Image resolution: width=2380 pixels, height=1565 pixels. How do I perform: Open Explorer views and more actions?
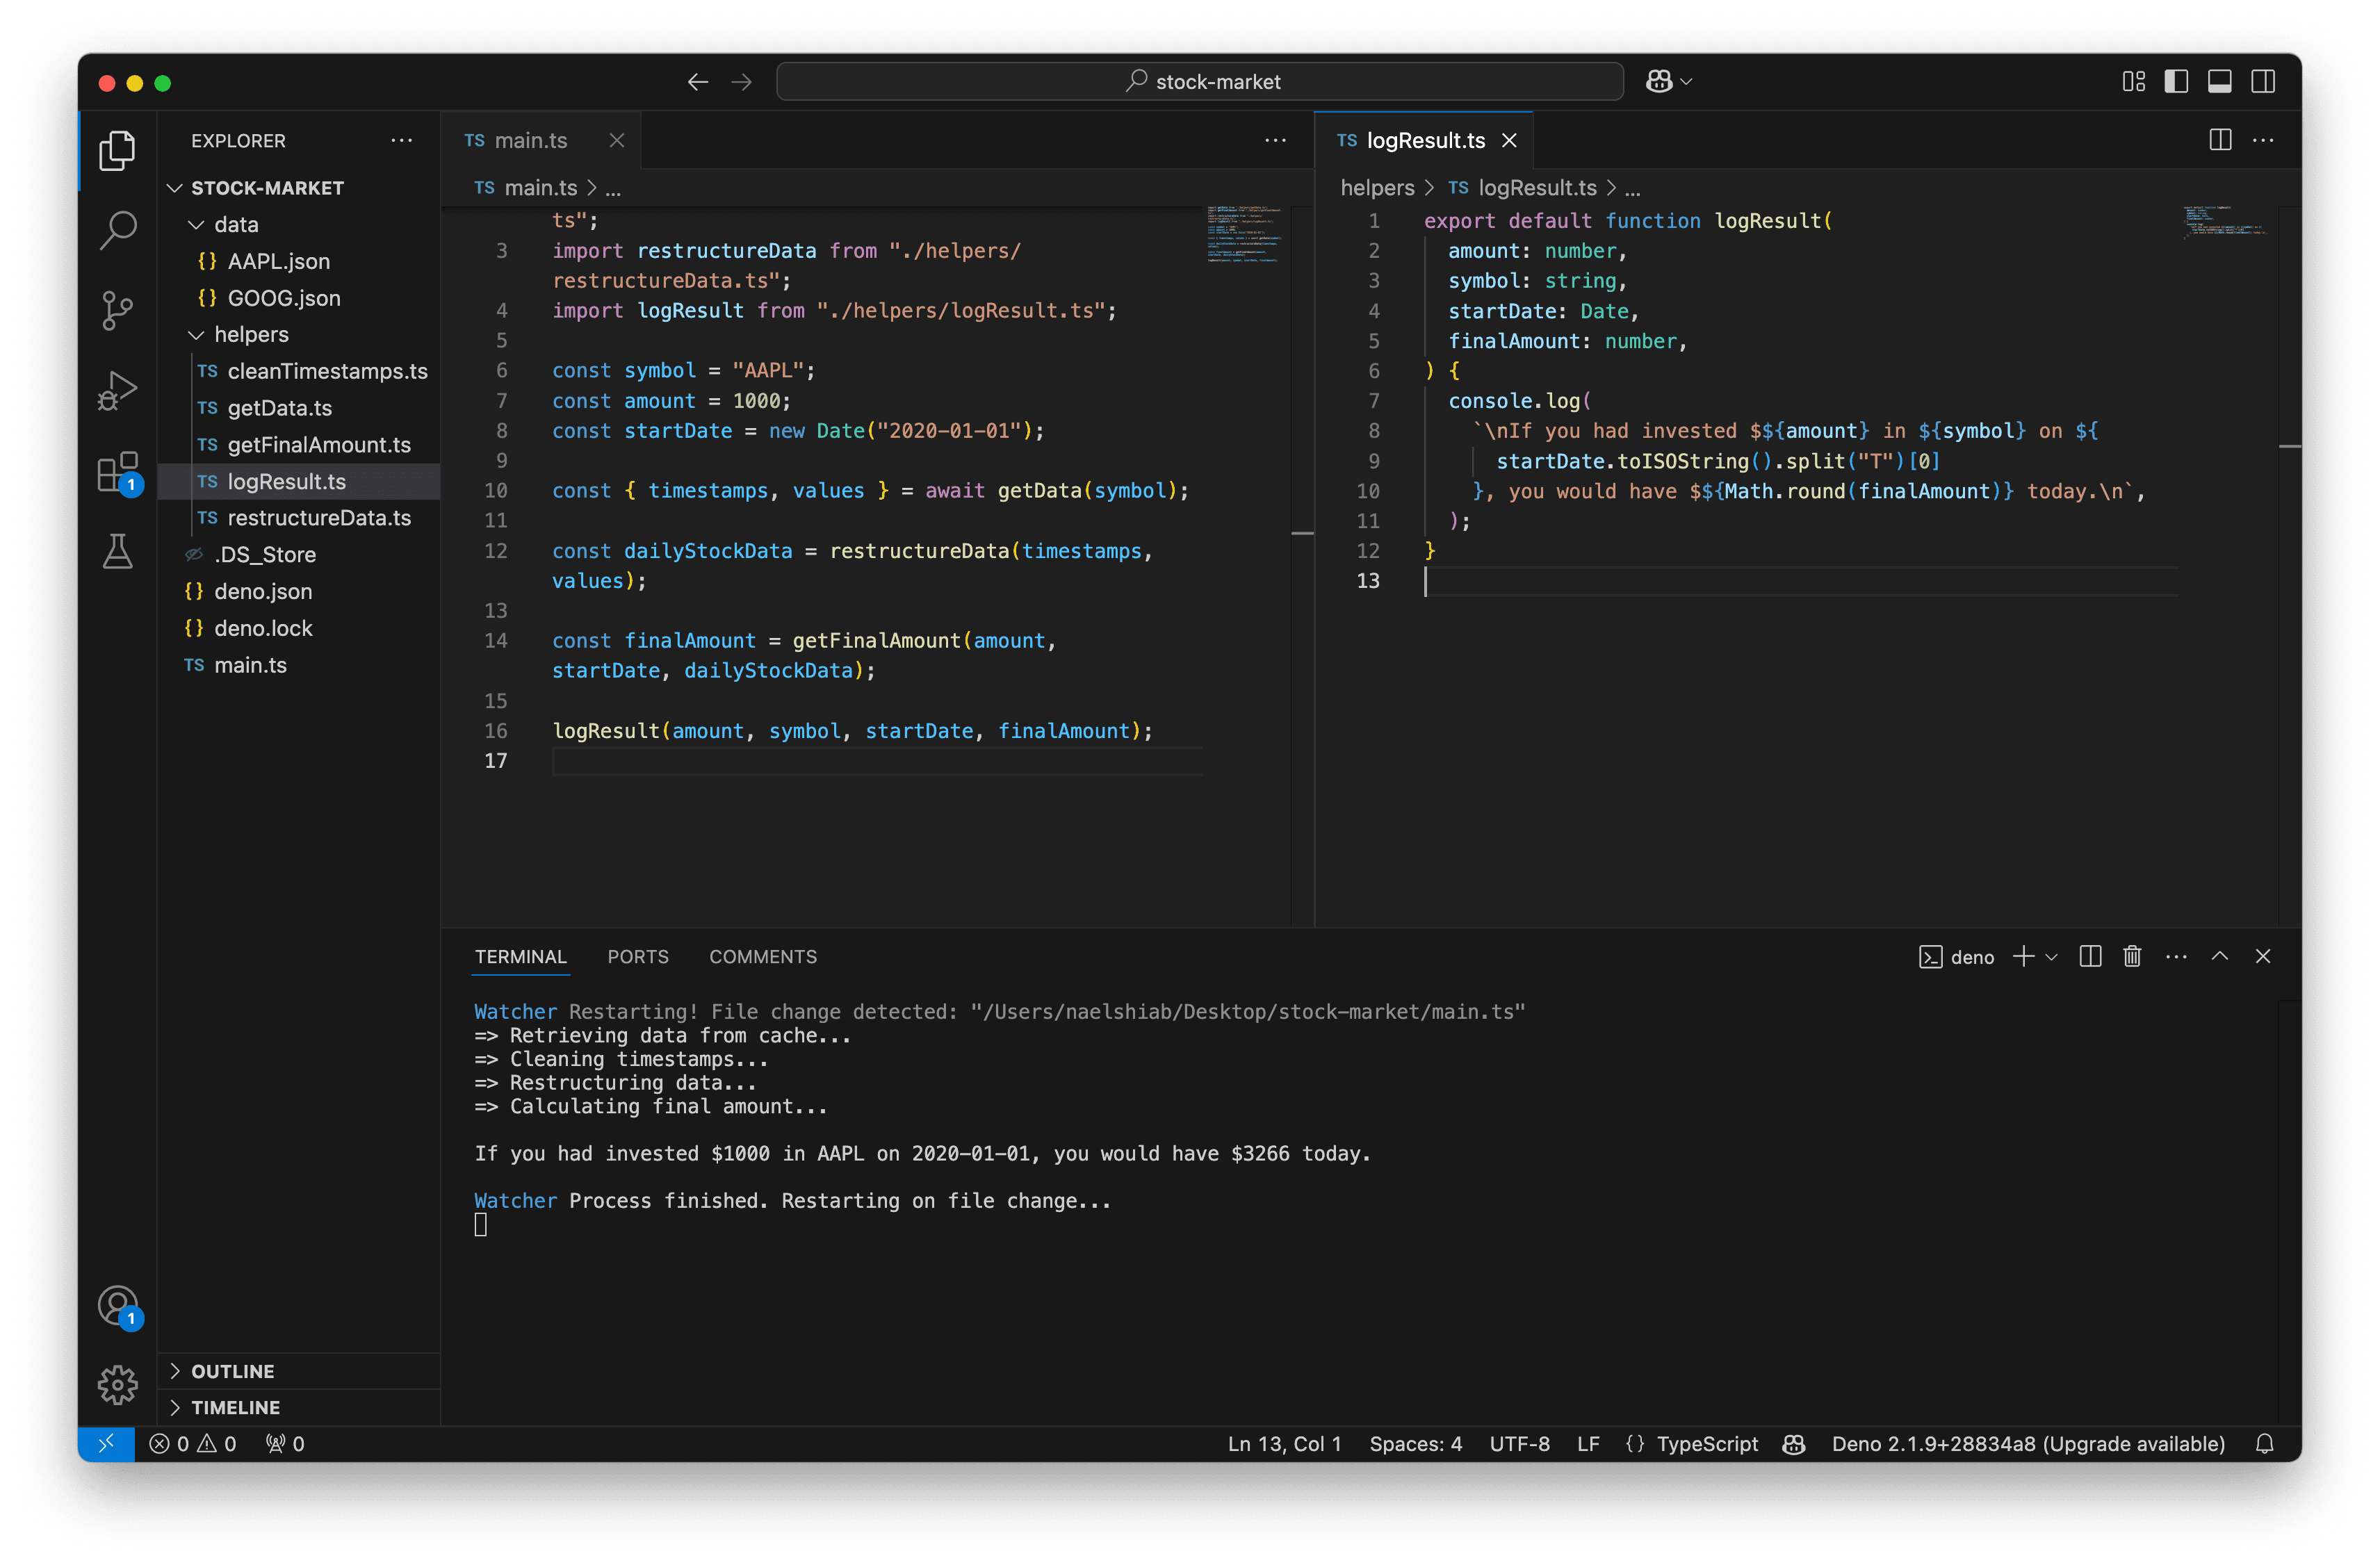pyautogui.click(x=402, y=140)
